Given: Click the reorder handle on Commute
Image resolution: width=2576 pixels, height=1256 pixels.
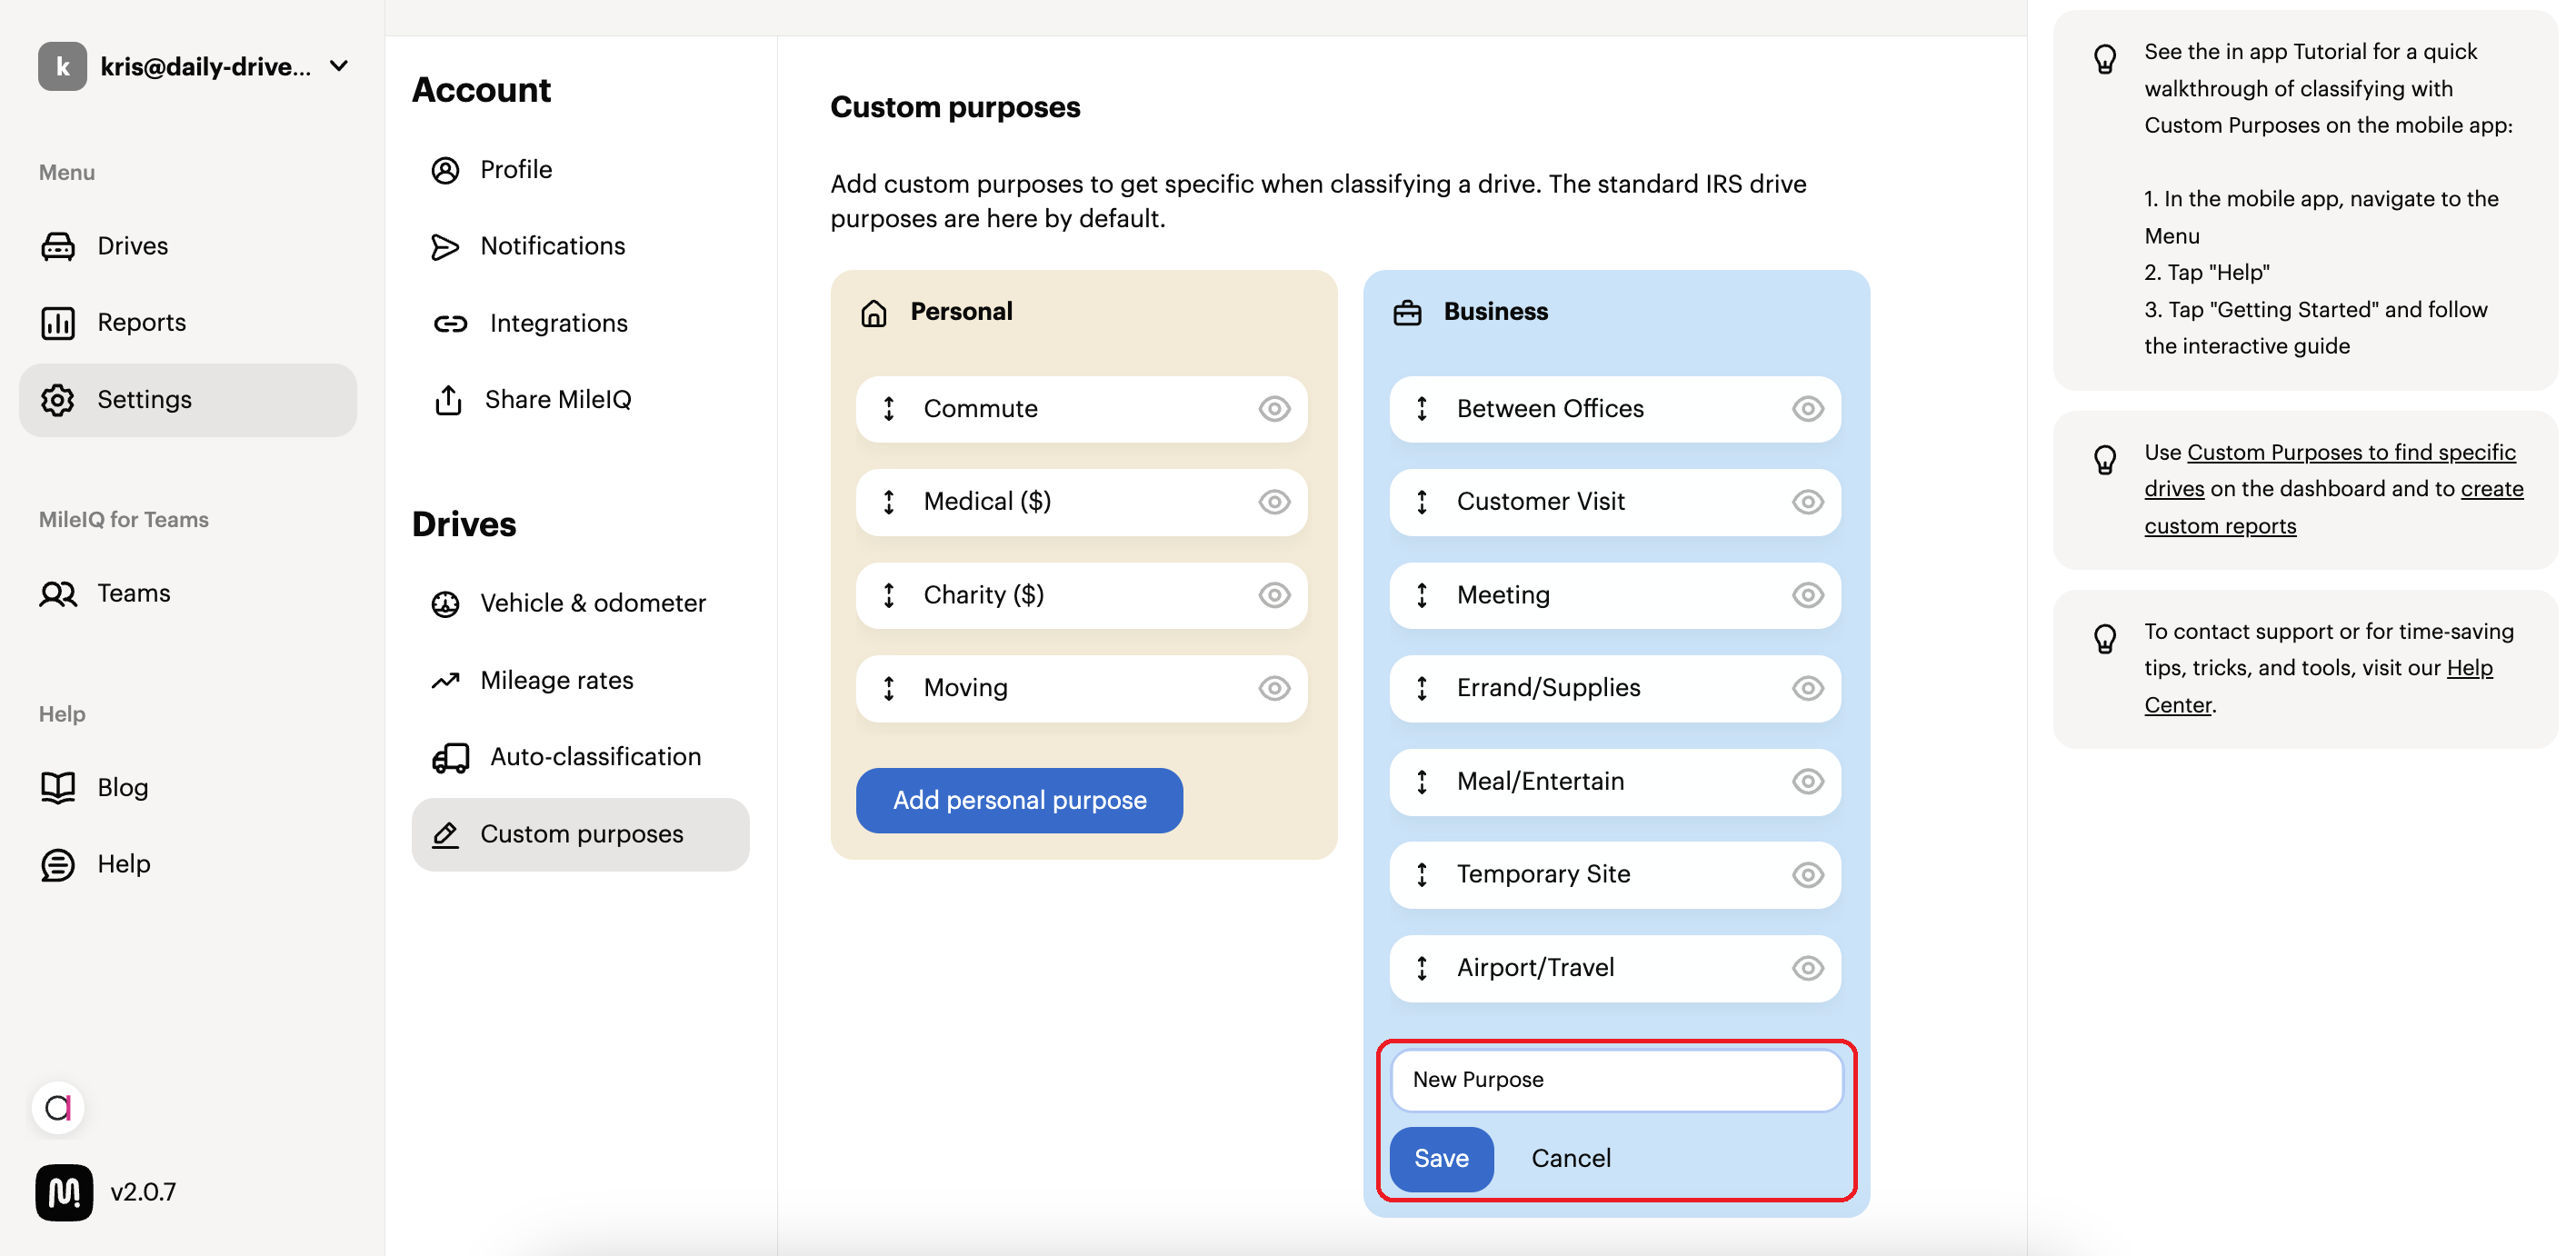Looking at the screenshot, I should point(889,409).
